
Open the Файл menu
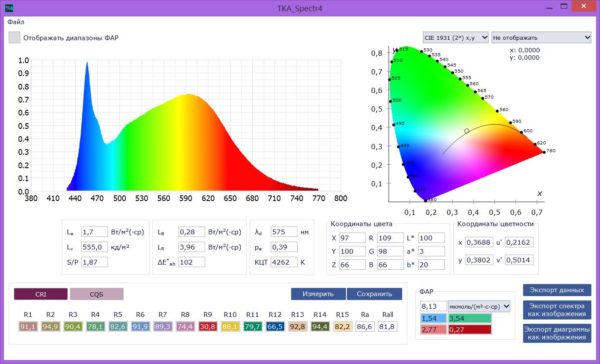[16, 22]
